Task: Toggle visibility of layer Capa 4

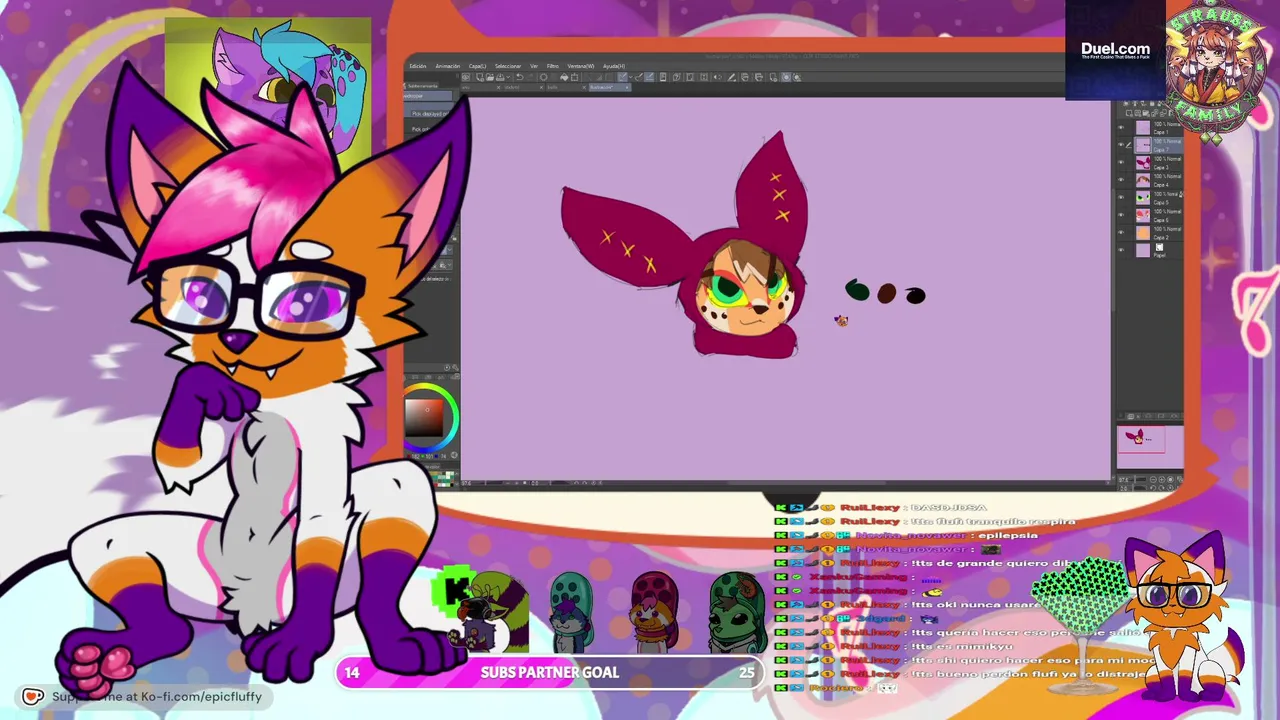Action: (x=1121, y=180)
